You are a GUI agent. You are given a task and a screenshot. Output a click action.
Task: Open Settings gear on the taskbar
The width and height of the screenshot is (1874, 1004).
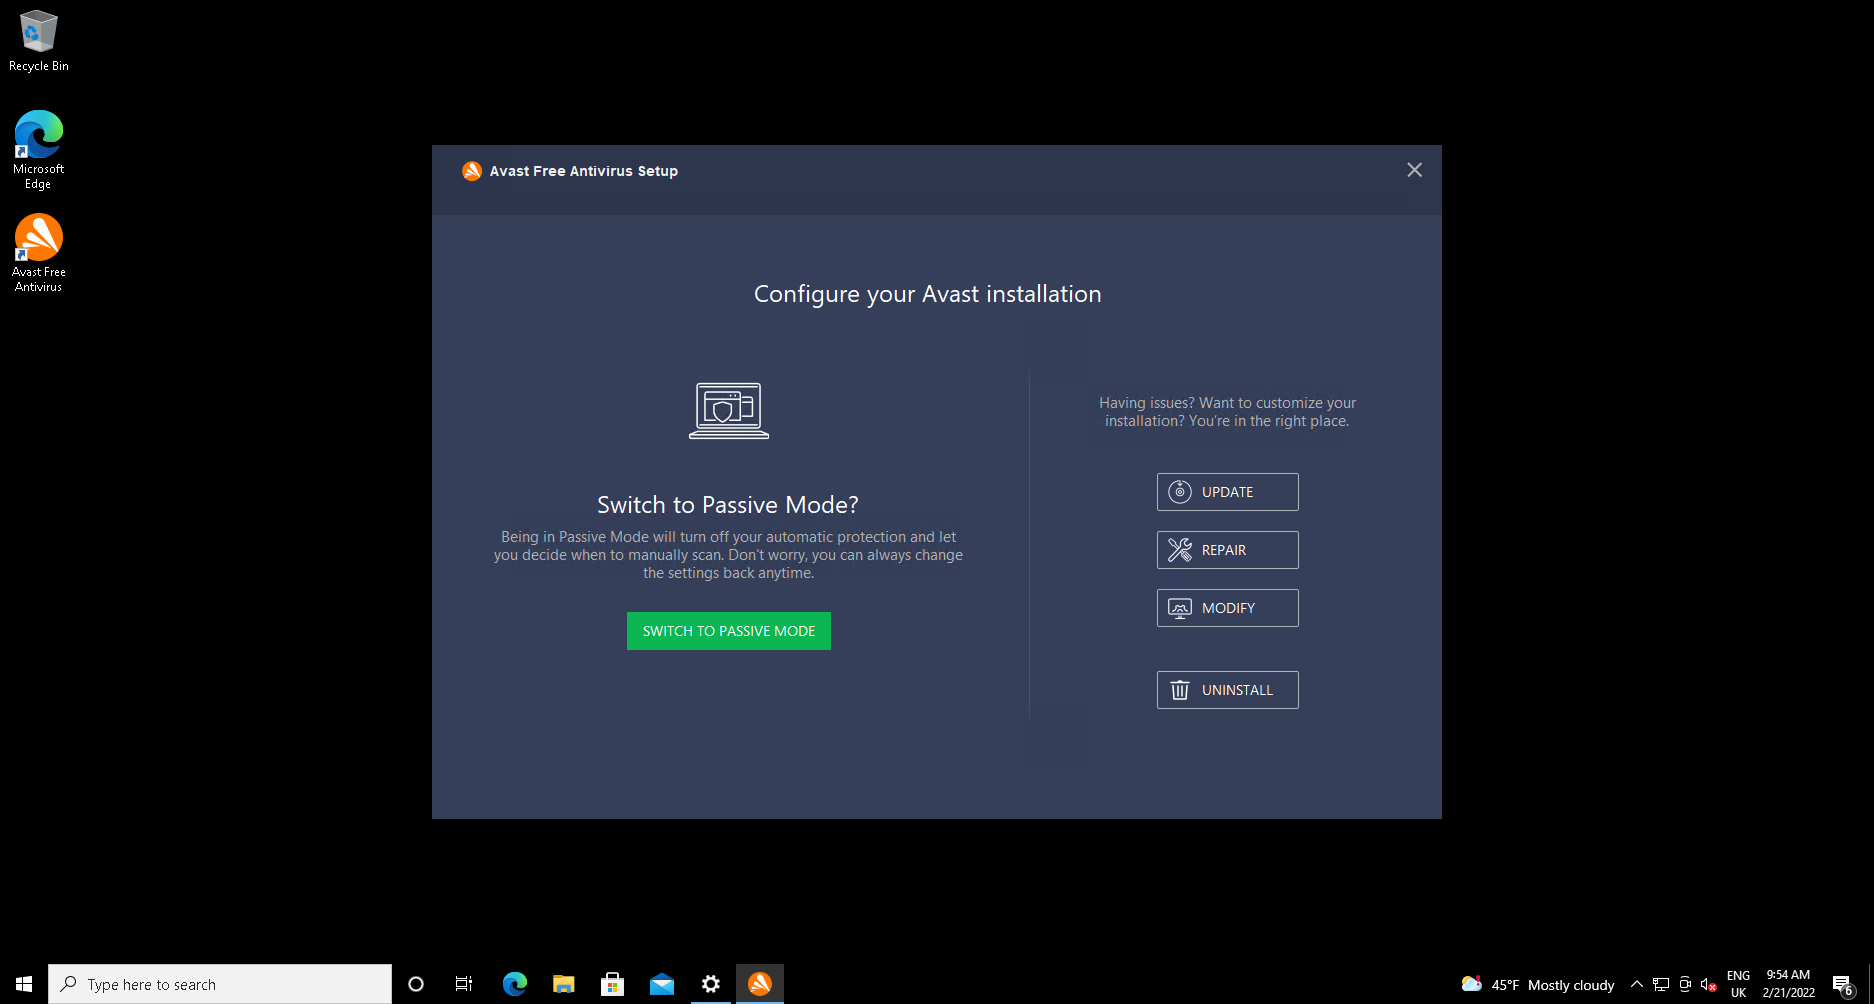[x=711, y=984]
